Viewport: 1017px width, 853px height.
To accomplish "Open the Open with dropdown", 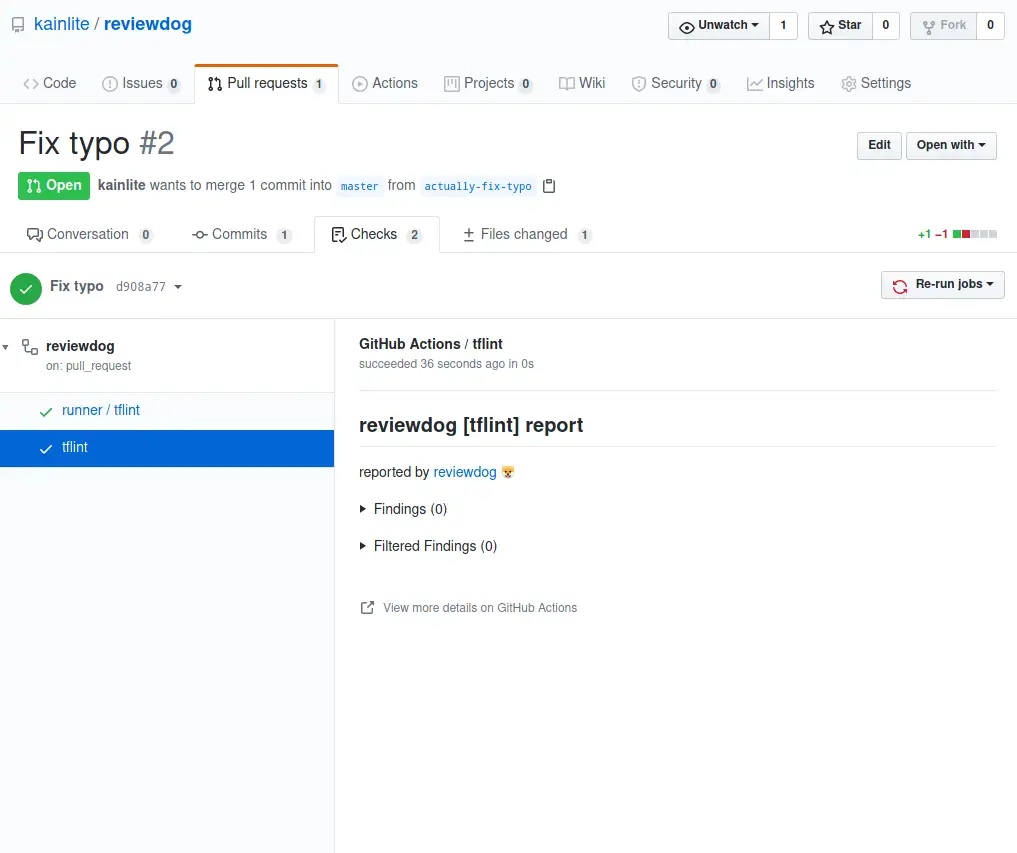I will (x=951, y=145).
